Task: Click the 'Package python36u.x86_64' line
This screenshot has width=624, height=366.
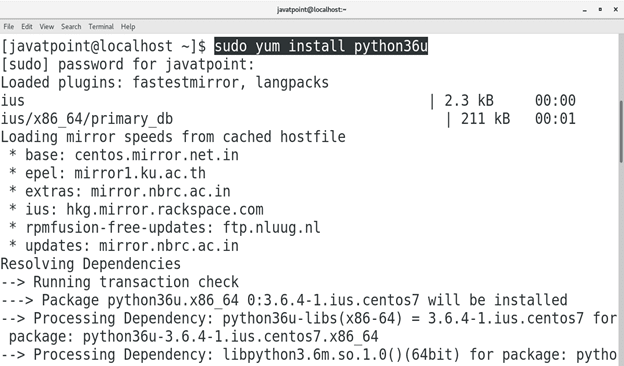Action: point(284,300)
